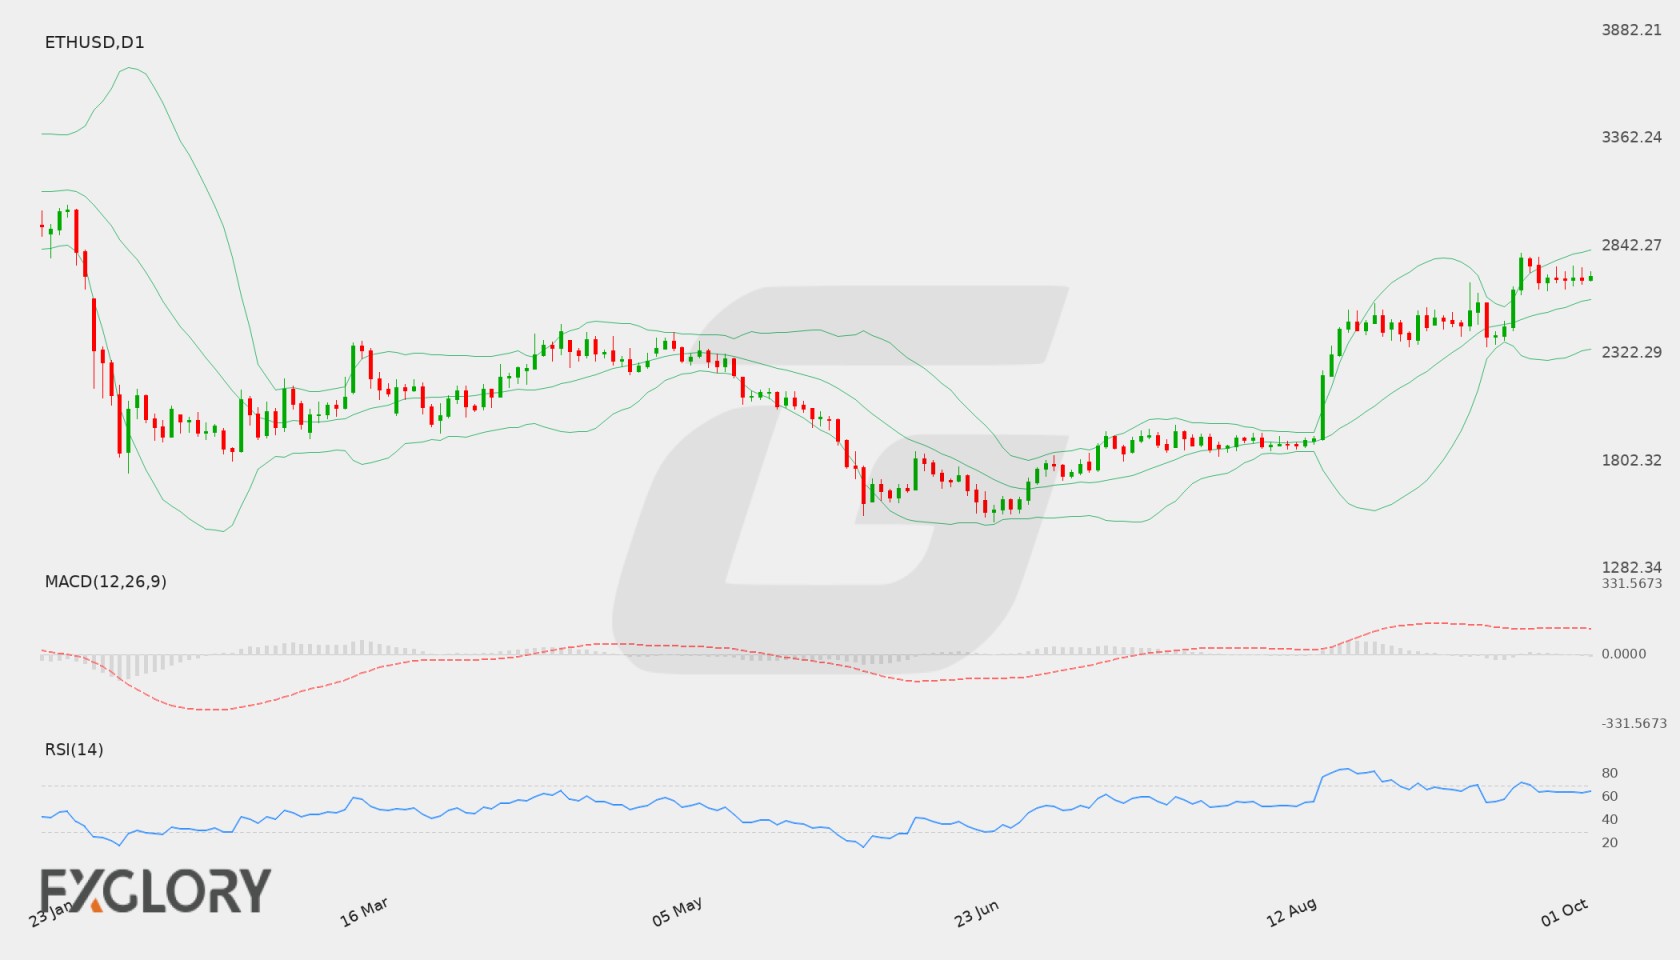The image size is (1680, 960).
Task: Click the FXGLORY logo
Action: (156, 890)
